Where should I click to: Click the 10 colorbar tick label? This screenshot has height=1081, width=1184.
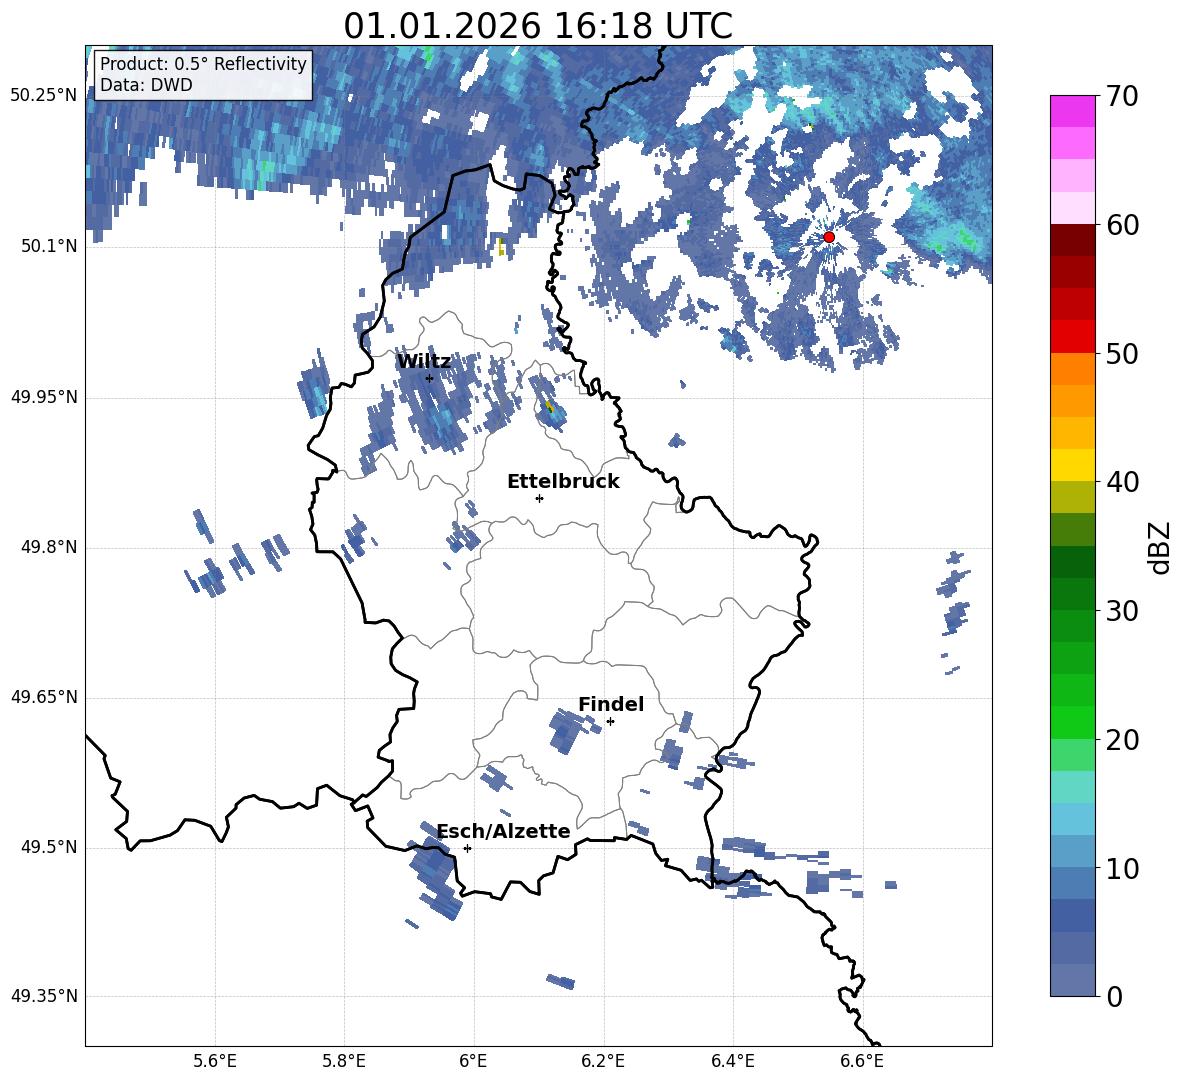[x=1122, y=869]
